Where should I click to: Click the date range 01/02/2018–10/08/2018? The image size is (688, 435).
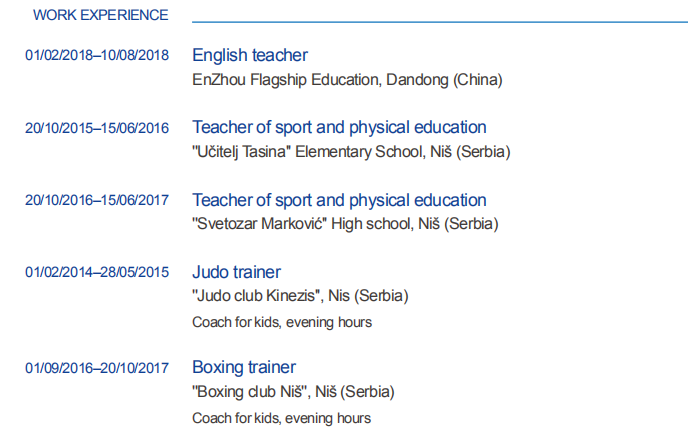97,55
